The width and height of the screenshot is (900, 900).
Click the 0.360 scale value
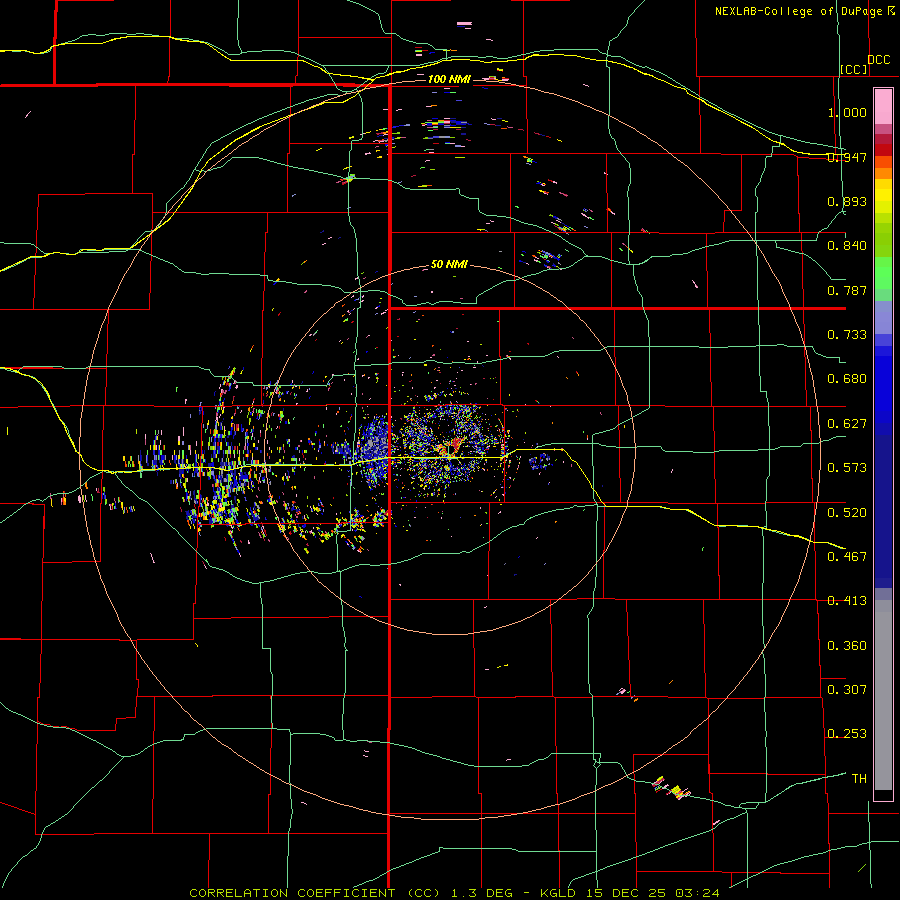(847, 646)
